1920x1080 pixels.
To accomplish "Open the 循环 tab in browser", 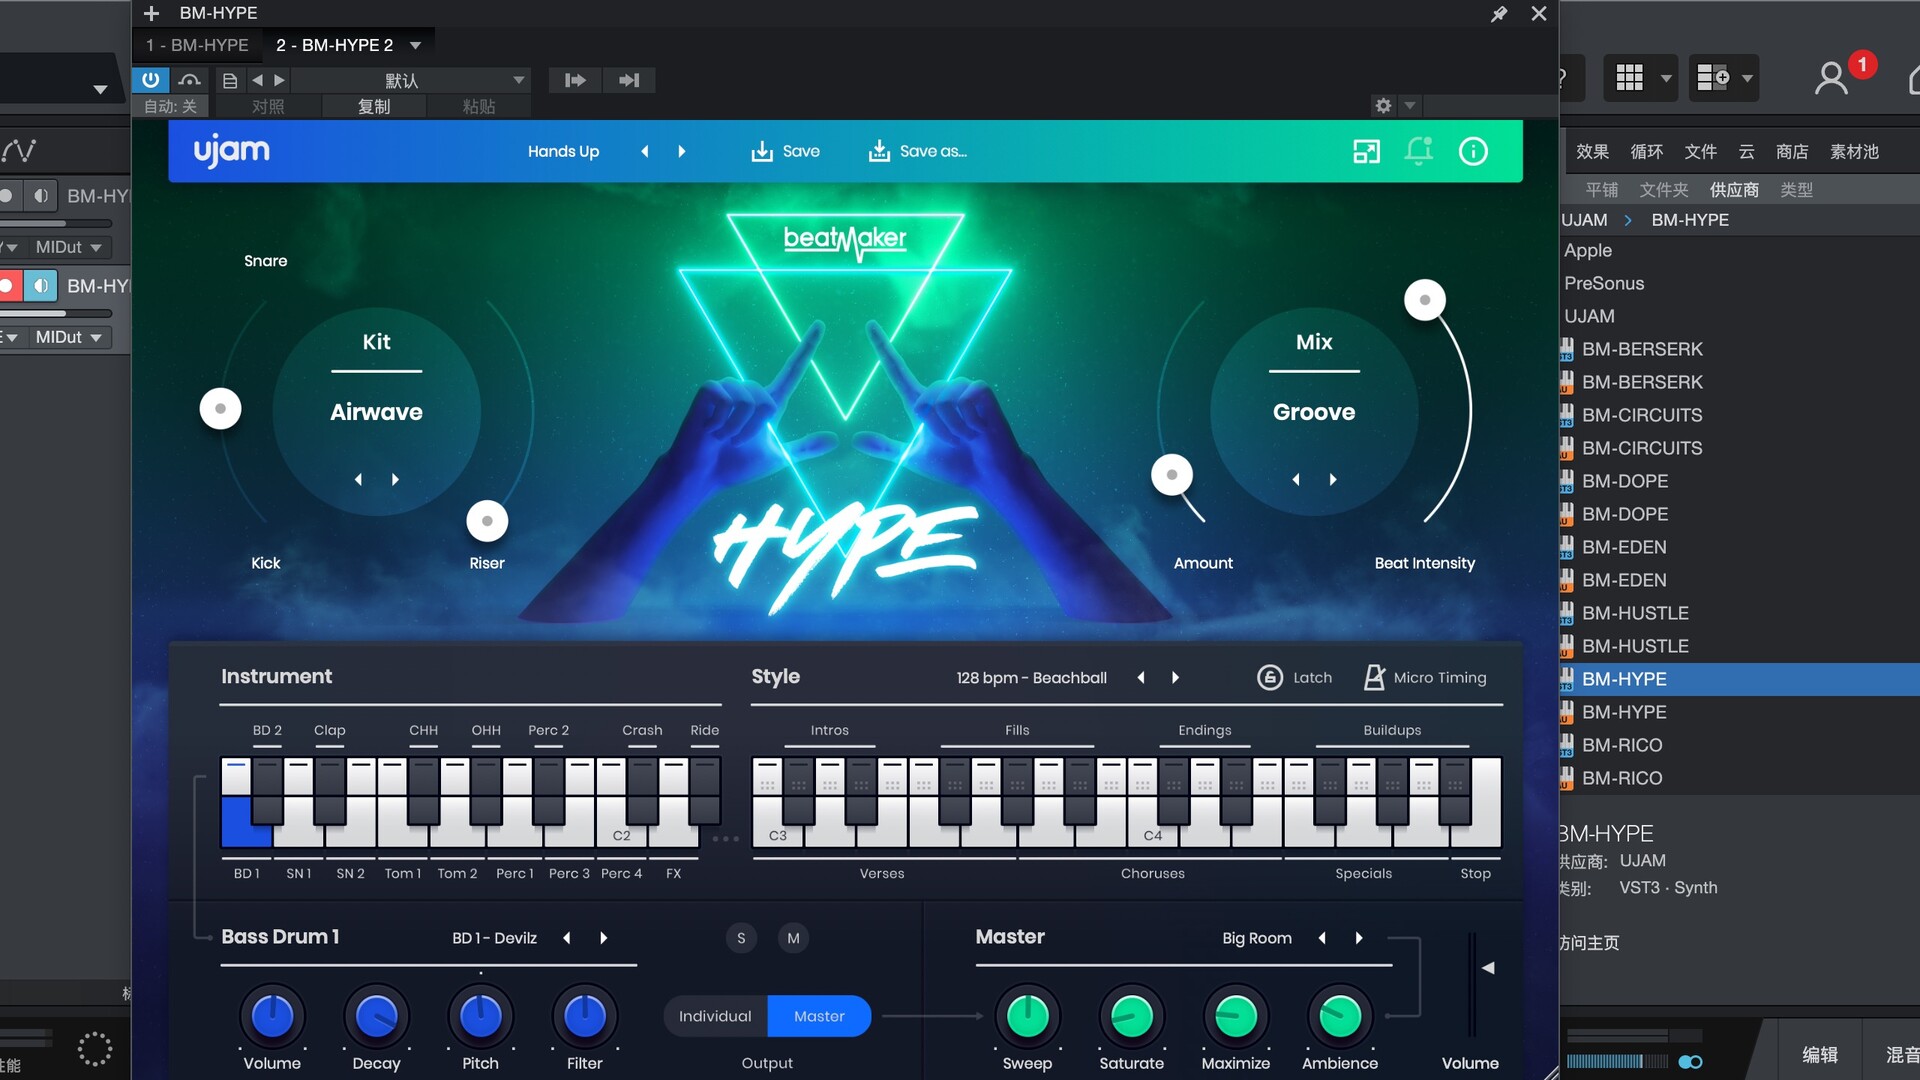I will pyautogui.click(x=1646, y=151).
